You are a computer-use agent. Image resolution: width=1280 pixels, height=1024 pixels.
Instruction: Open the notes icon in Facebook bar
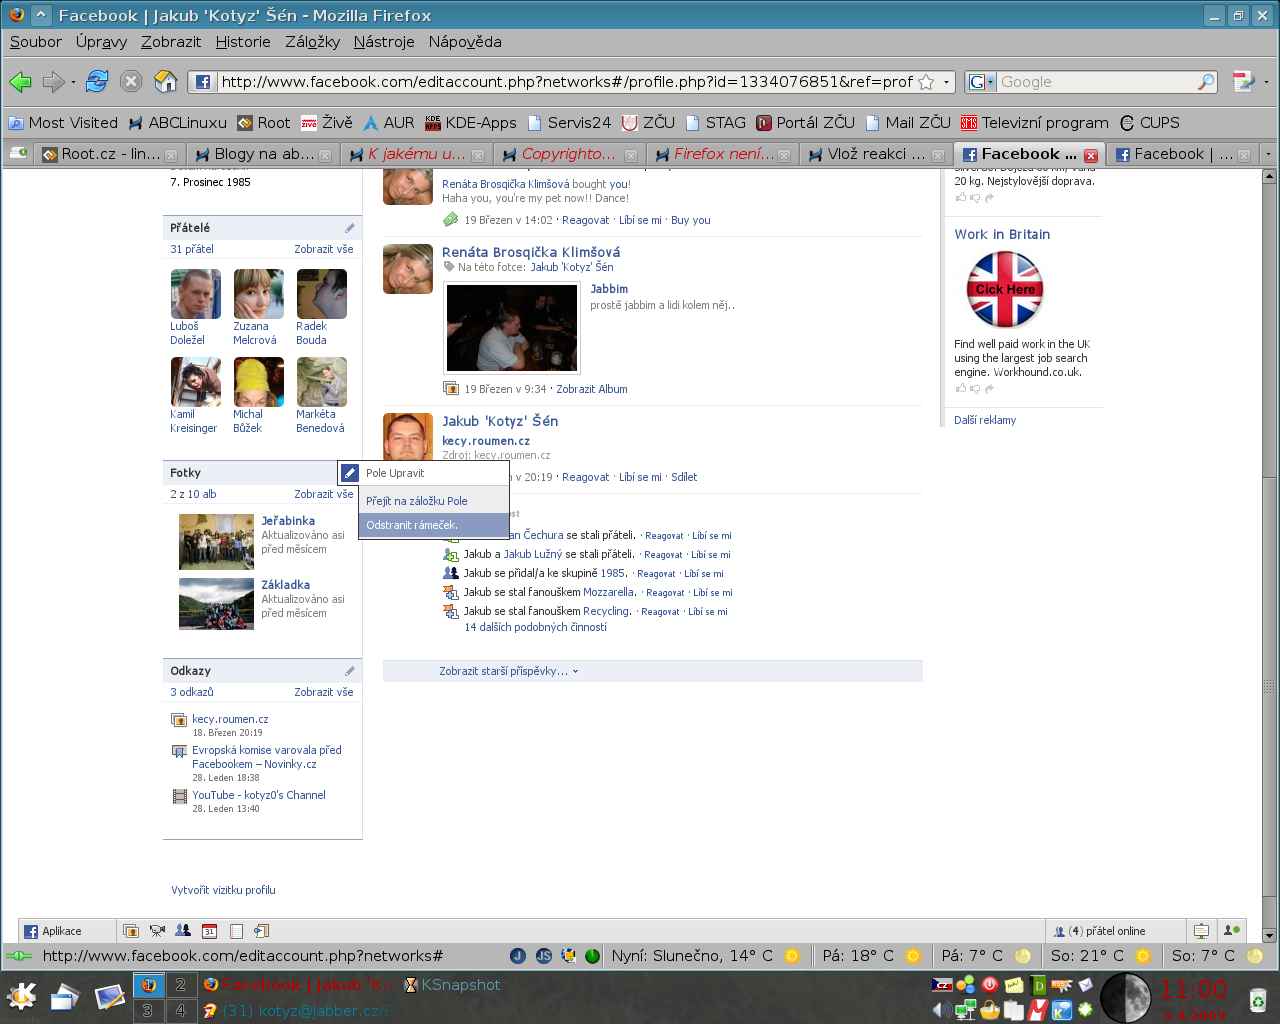236,931
